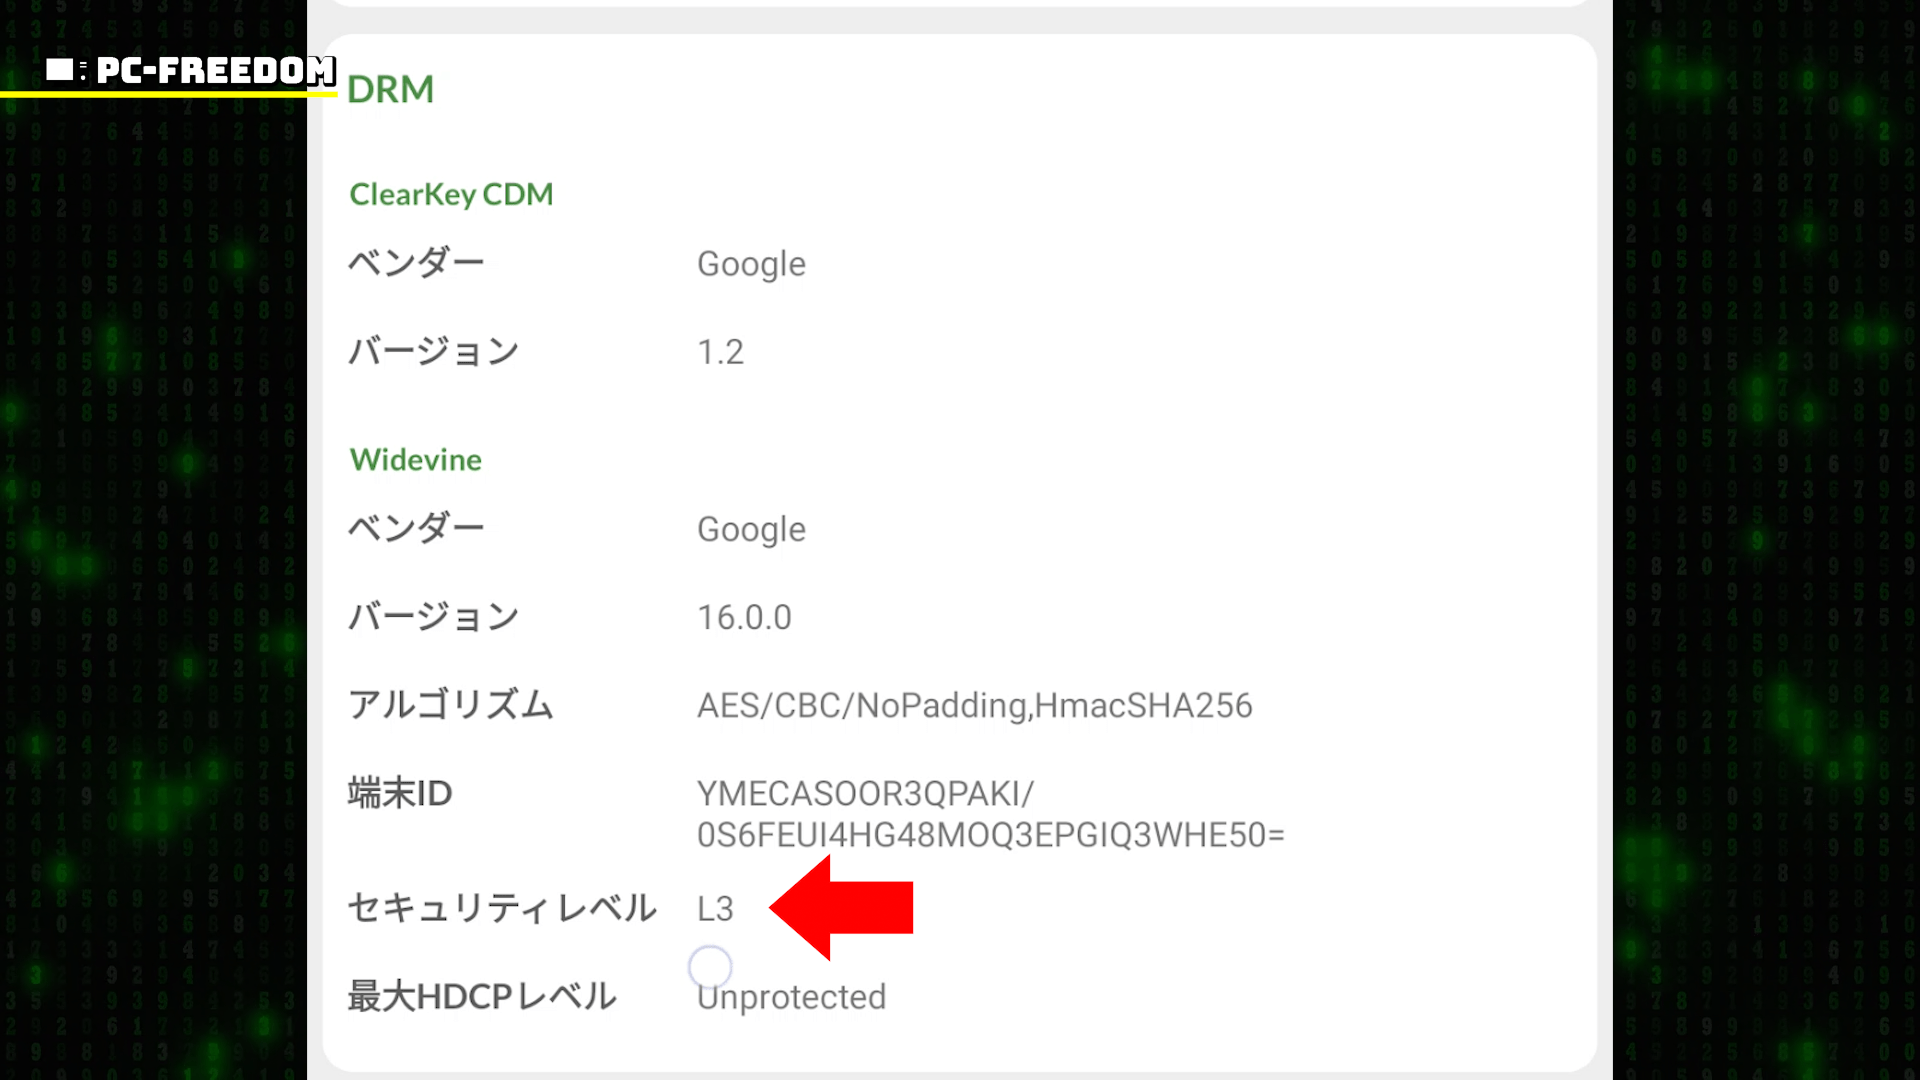Select the device ID string starting YMECASOOR3QPAKI

click(x=990, y=814)
